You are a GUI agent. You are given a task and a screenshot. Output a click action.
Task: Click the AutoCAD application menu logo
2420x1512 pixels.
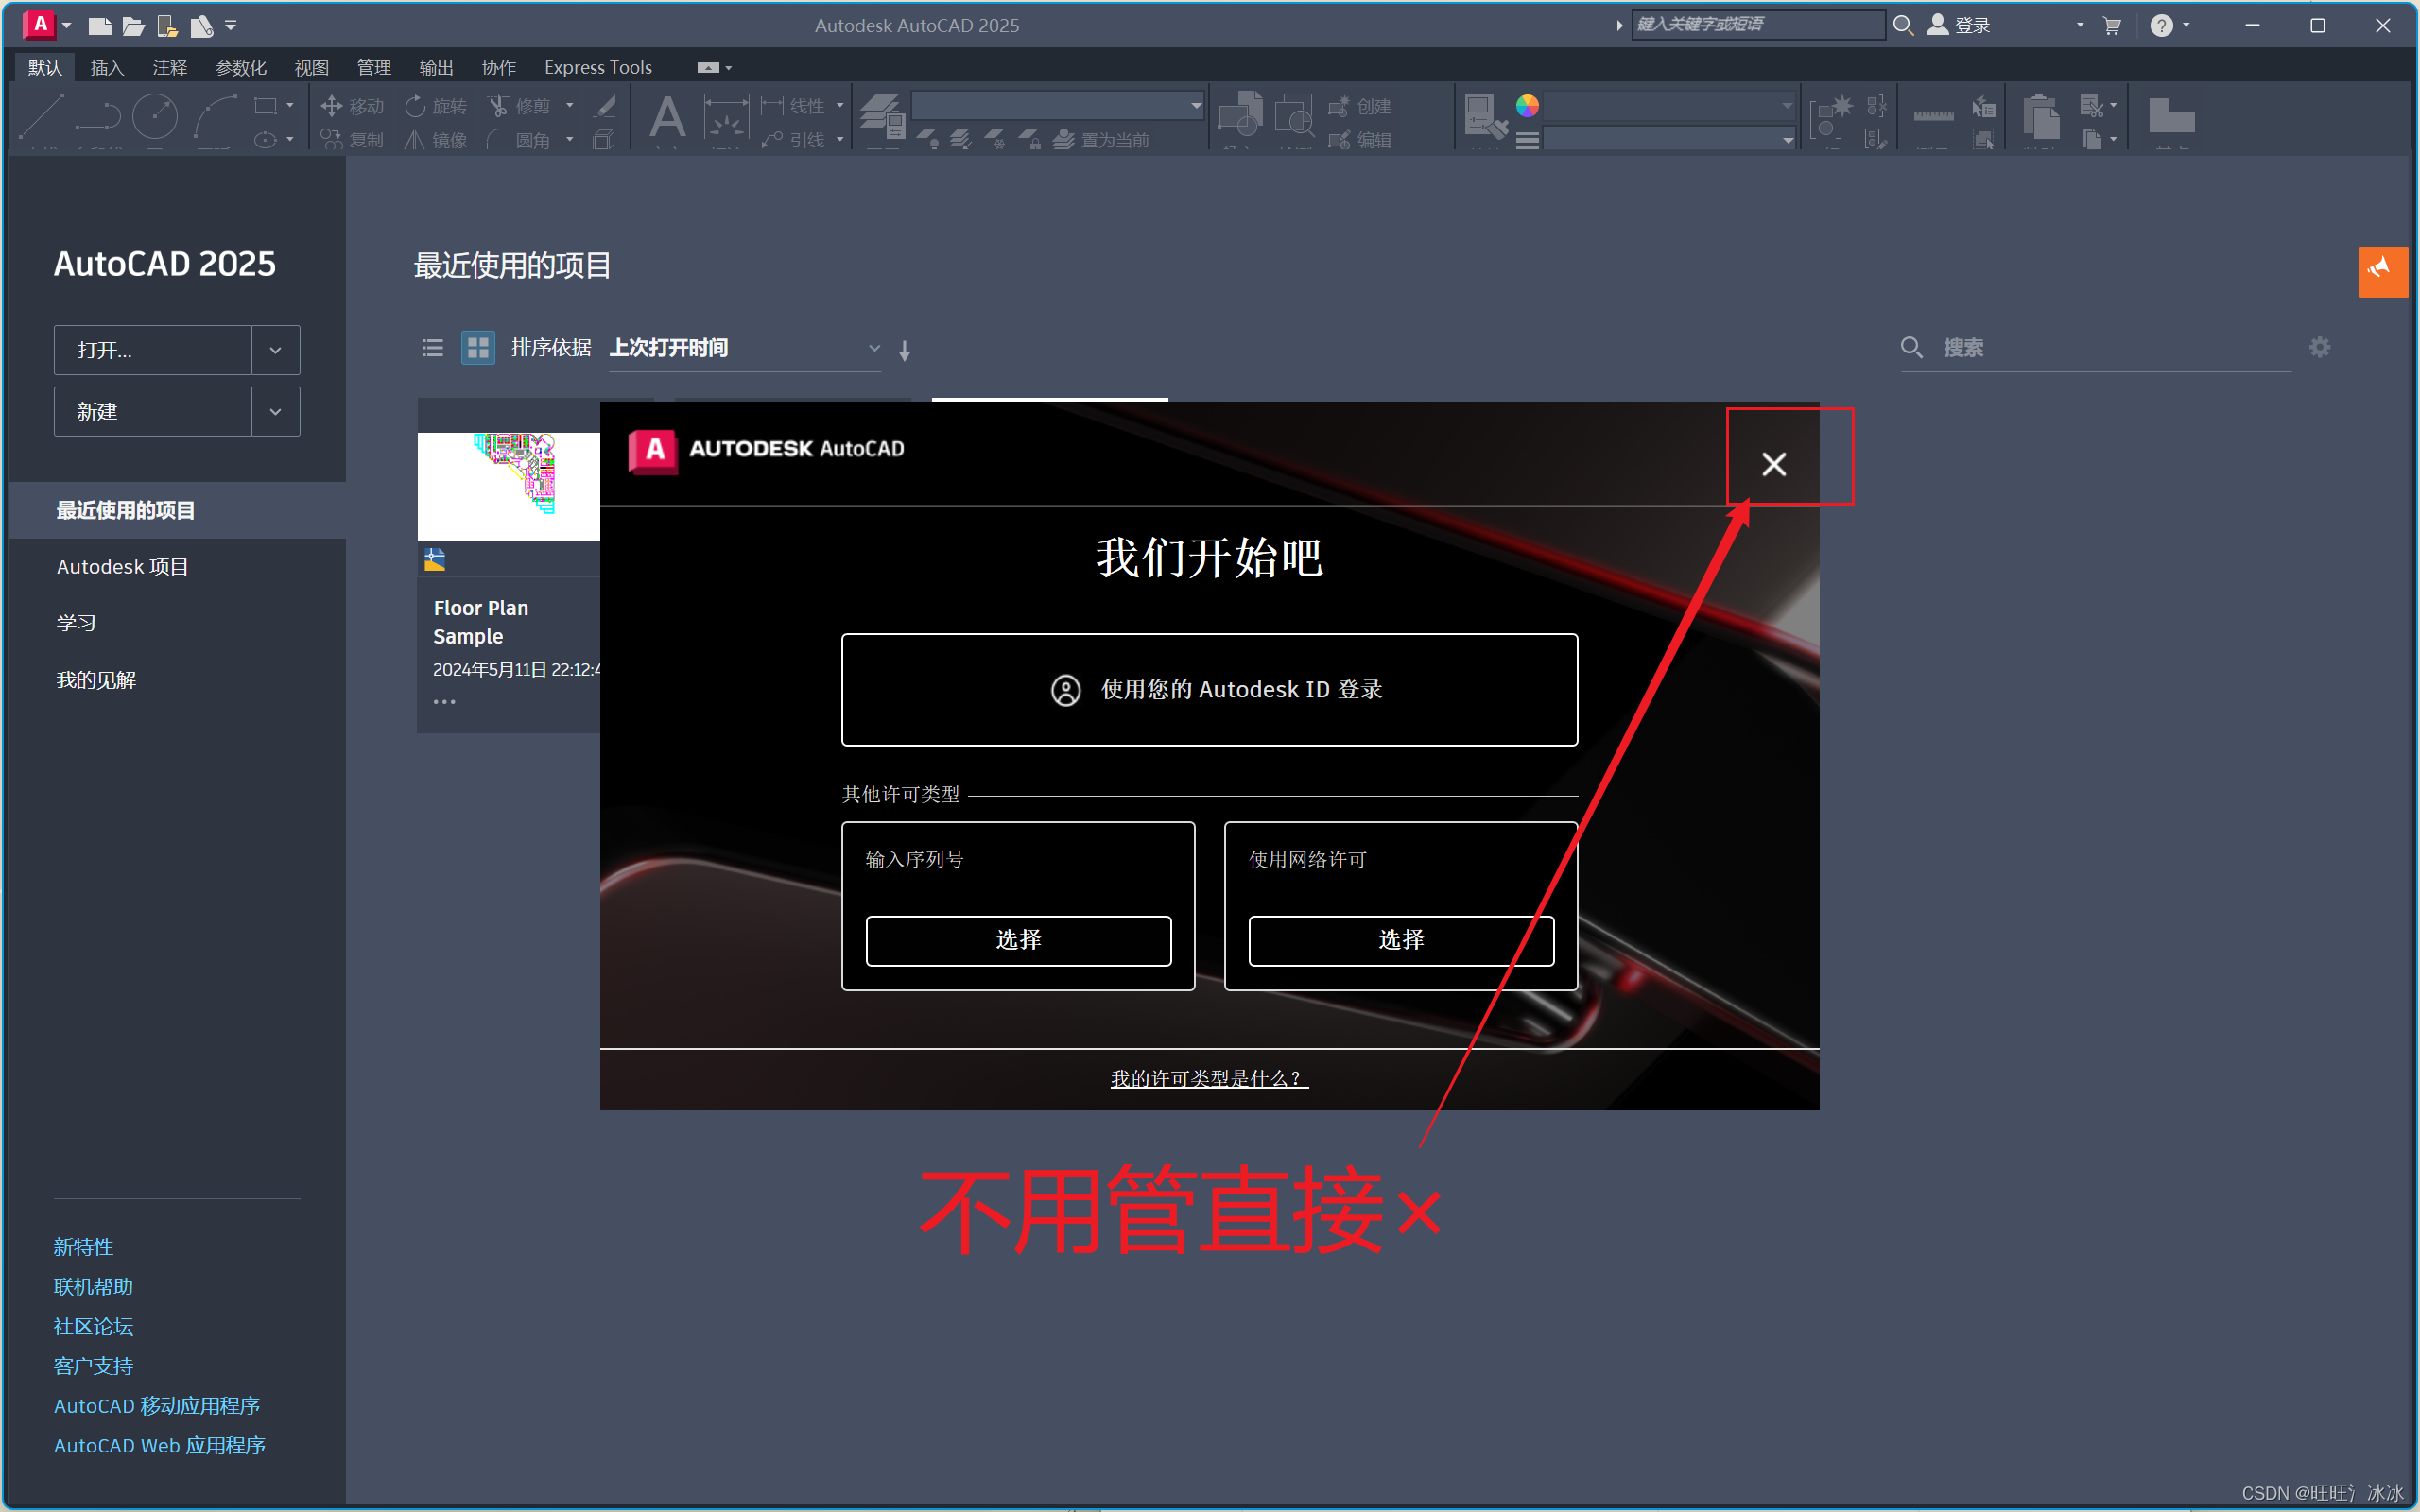point(39,24)
